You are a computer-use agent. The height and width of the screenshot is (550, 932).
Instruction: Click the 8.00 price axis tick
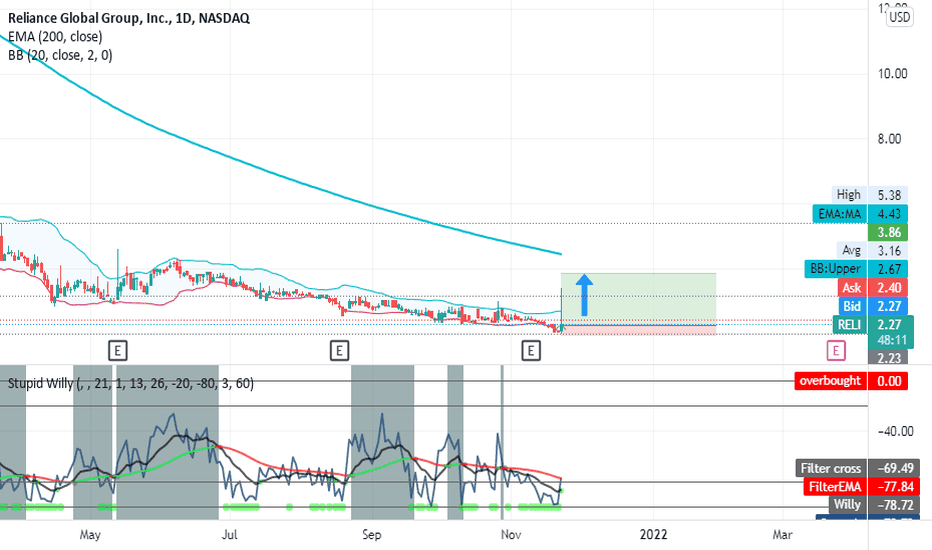(x=889, y=139)
